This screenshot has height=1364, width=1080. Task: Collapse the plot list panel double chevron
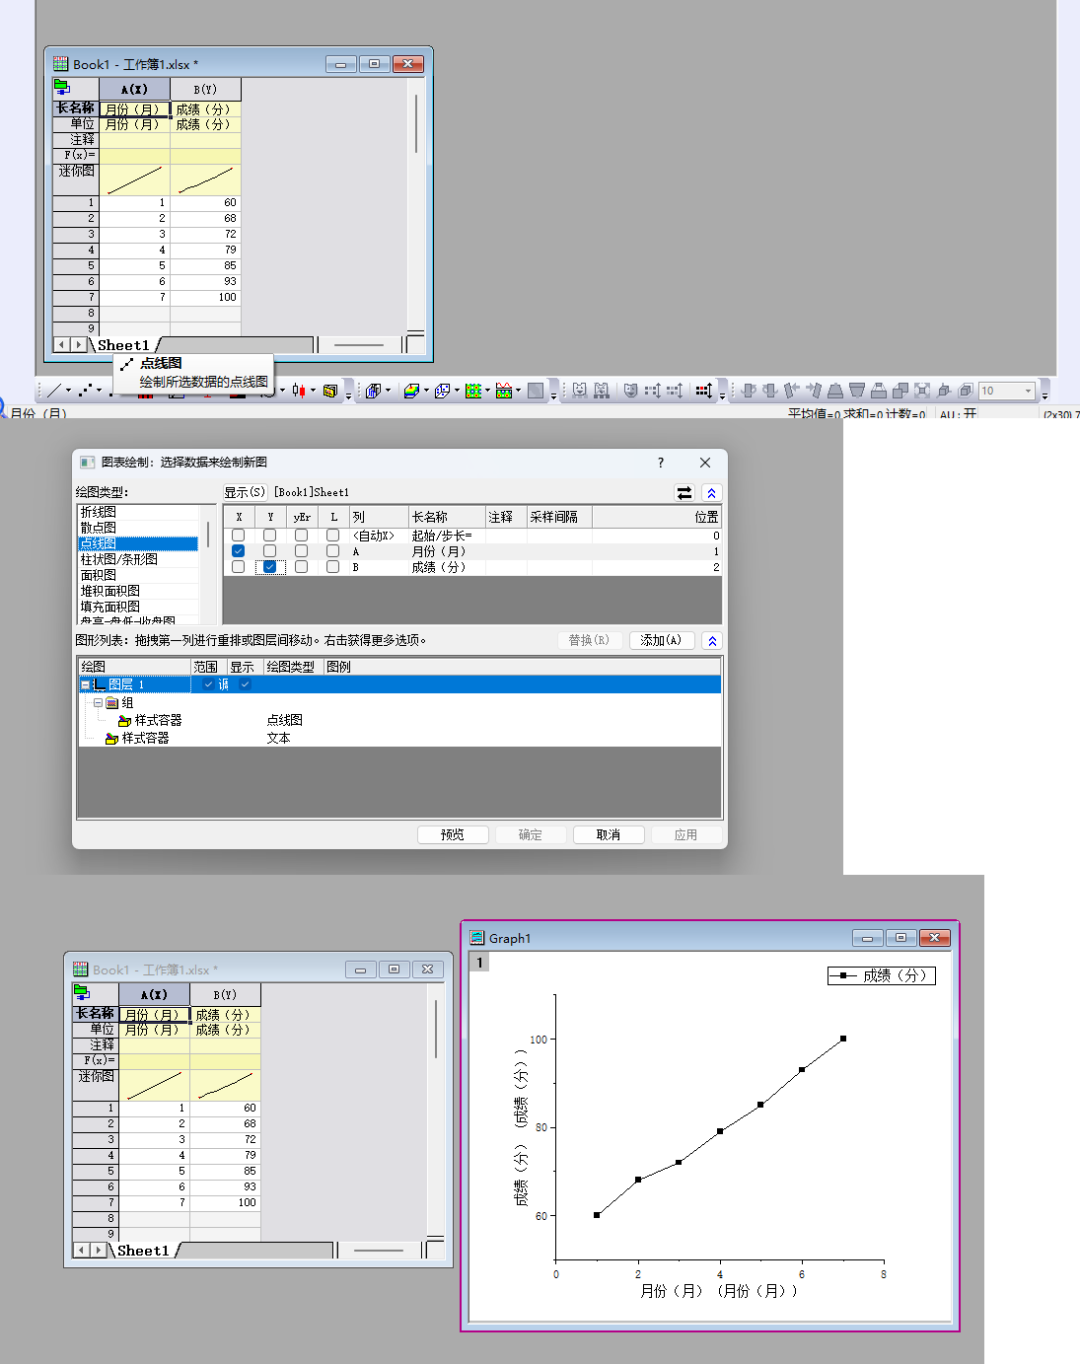[x=712, y=641]
